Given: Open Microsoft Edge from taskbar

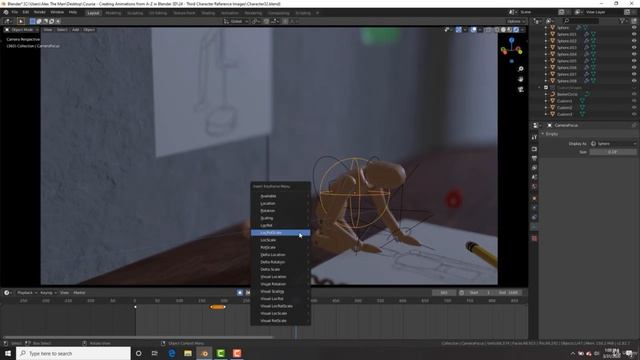Looking at the screenshot, I should tap(171, 353).
